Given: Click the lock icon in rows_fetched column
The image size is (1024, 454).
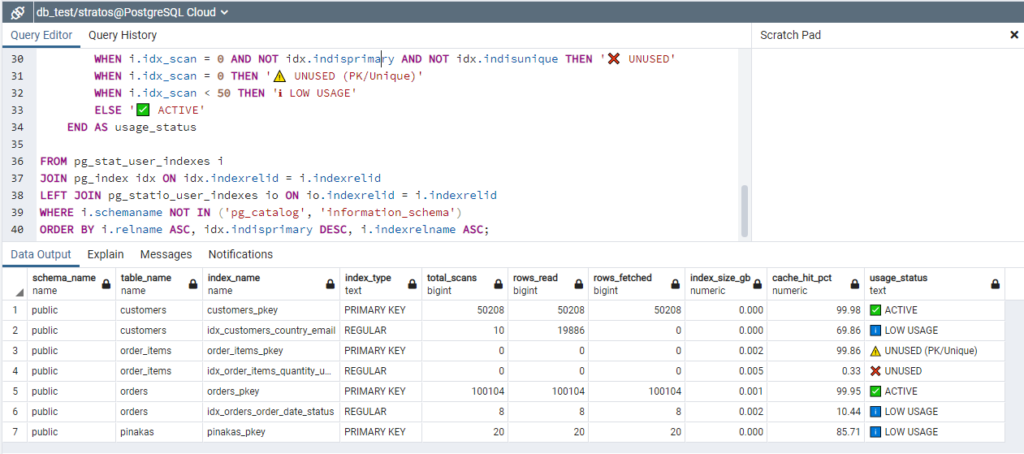Looking at the screenshot, I should coord(675,284).
